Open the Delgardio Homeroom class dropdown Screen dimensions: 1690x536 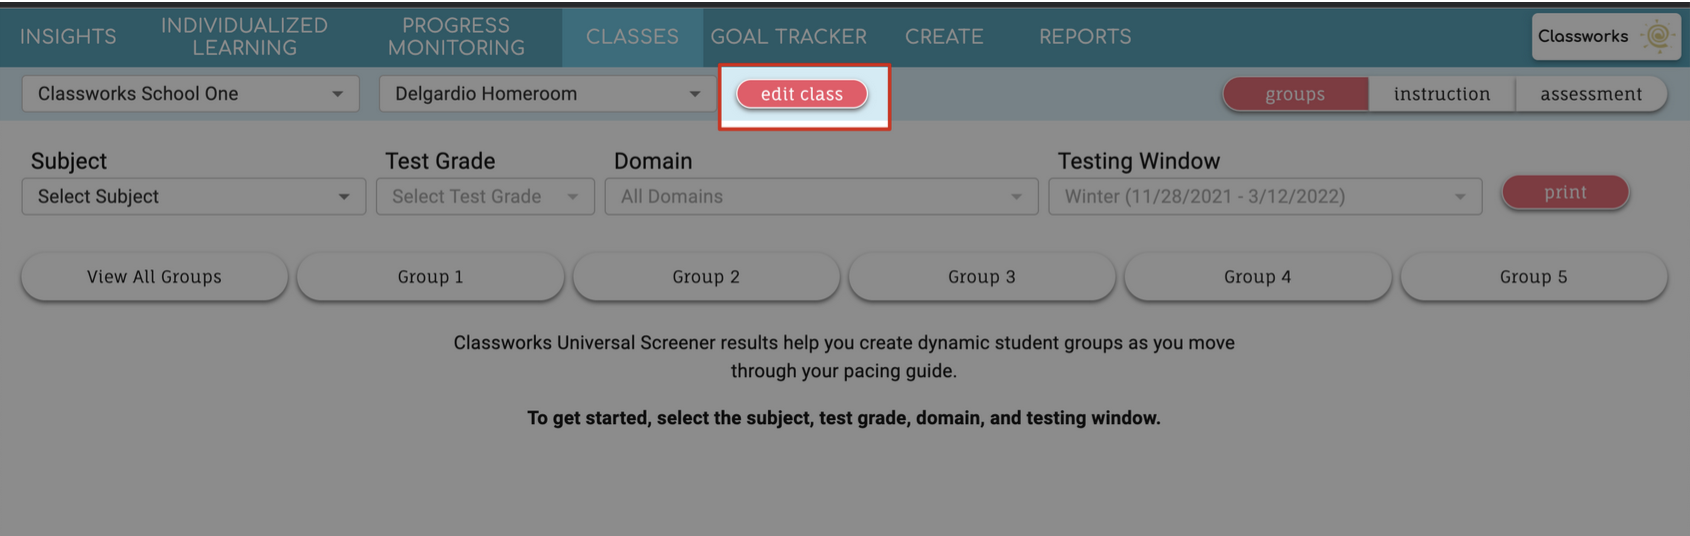click(x=547, y=94)
